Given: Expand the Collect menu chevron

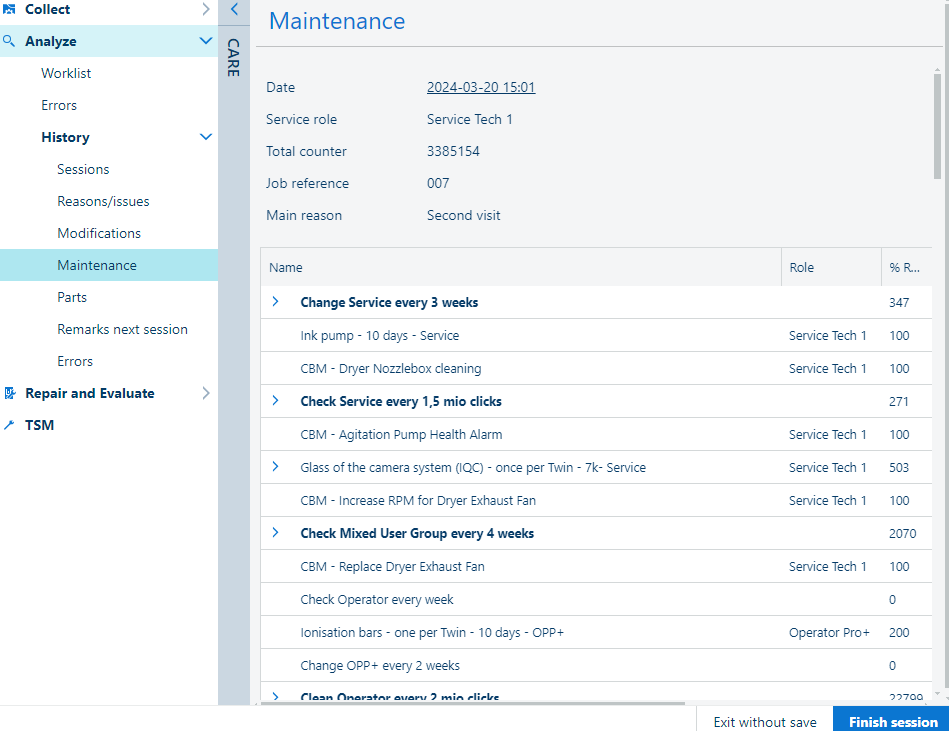Looking at the screenshot, I should click(x=206, y=9).
